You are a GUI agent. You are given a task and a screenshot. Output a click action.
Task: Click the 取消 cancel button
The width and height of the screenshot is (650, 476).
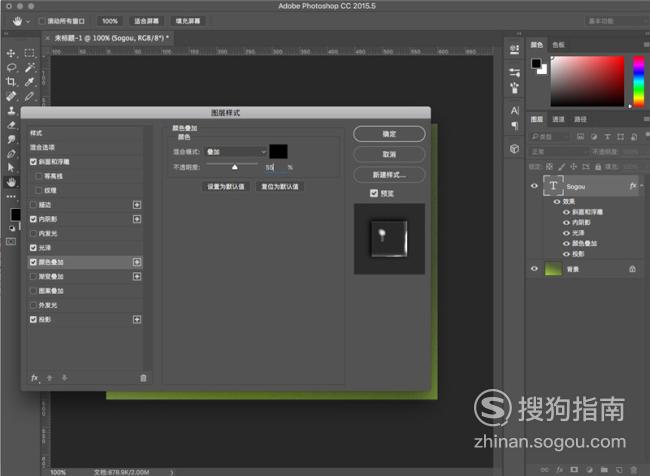389,154
